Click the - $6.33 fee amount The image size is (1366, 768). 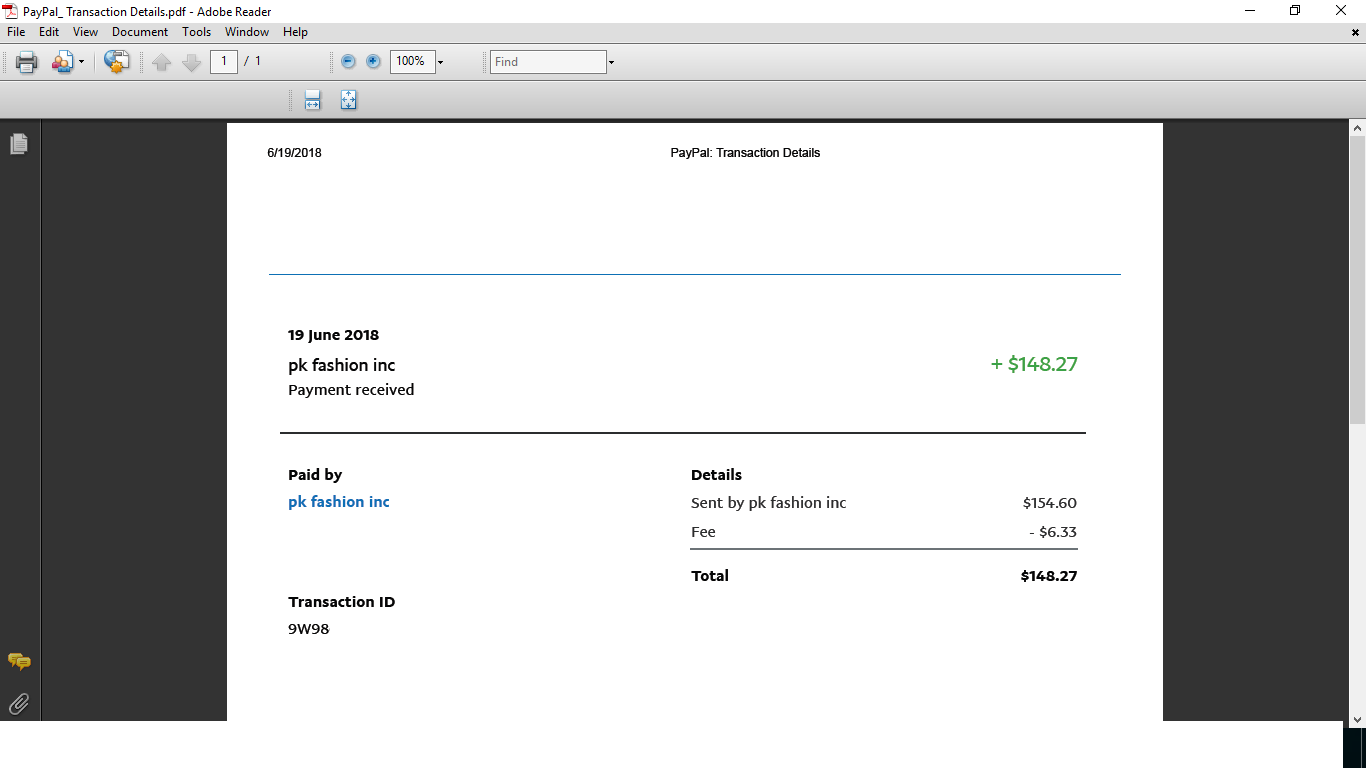[1053, 532]
